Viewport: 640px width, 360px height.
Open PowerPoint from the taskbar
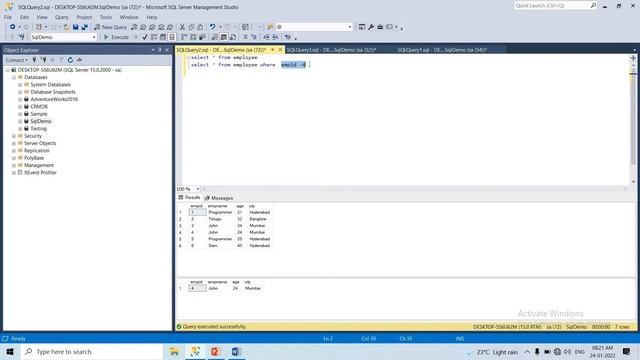click(216, 351)
